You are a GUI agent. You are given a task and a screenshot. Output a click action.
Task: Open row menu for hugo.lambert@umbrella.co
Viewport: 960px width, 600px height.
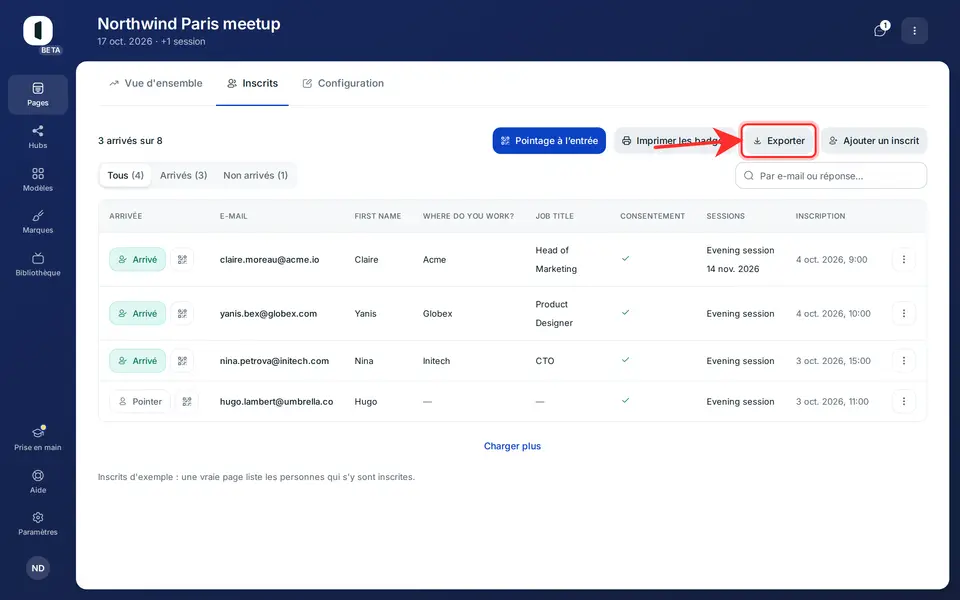(904, 402)
